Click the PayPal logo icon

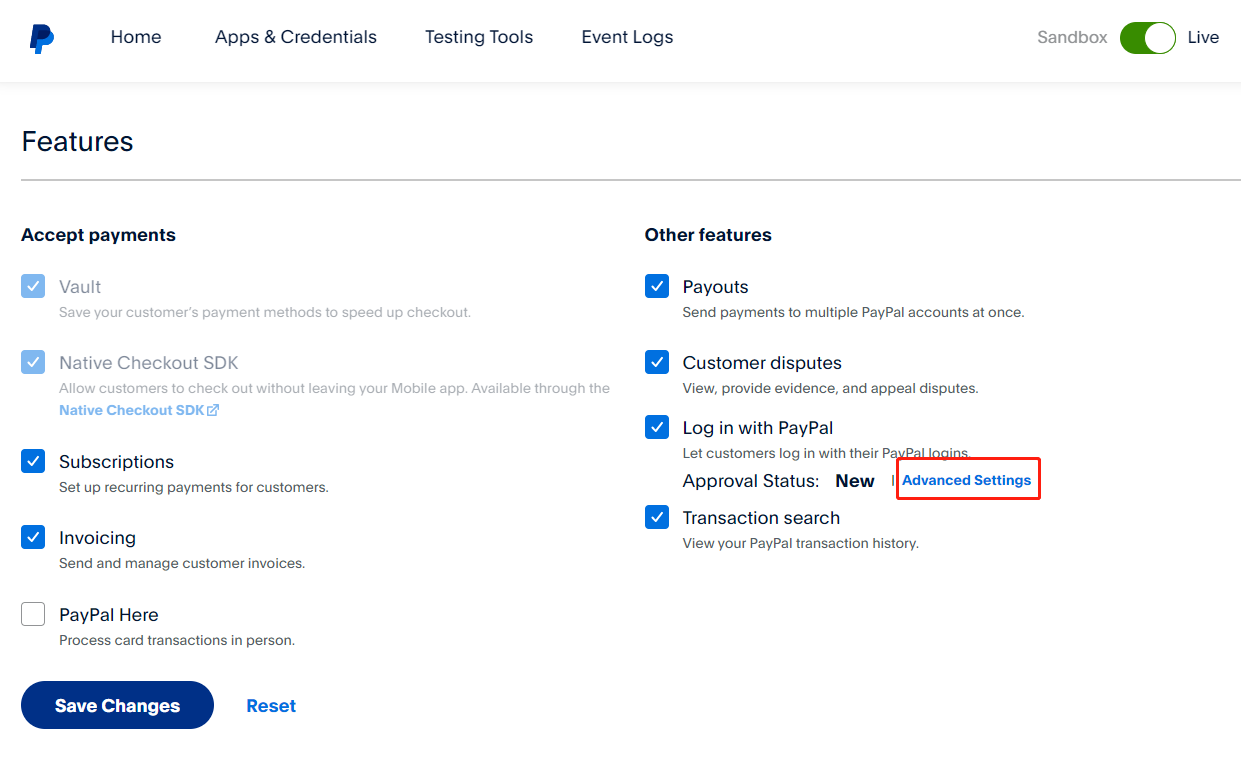41,39
